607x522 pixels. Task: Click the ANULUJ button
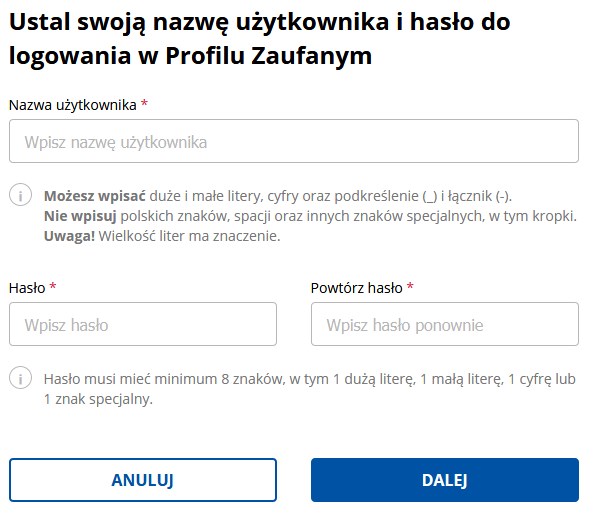tap(143, 480)
